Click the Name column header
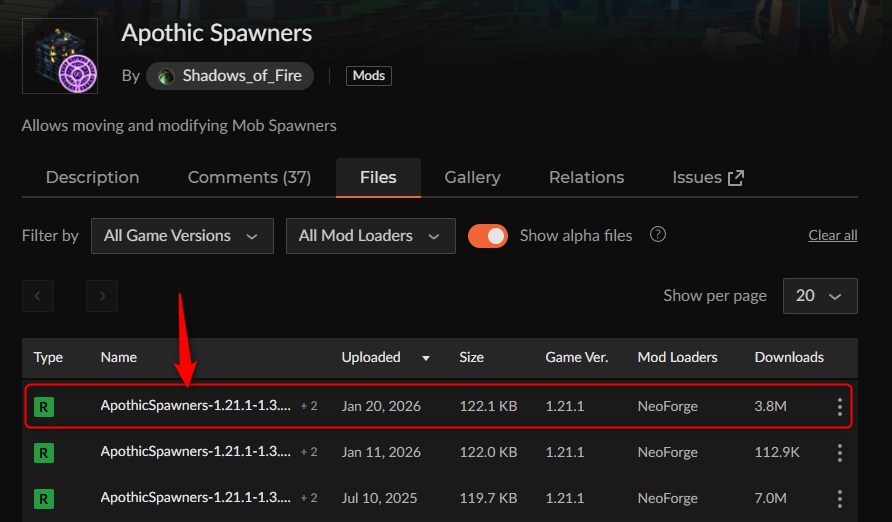Screen dimensions: 892x522 click(119, 357)
